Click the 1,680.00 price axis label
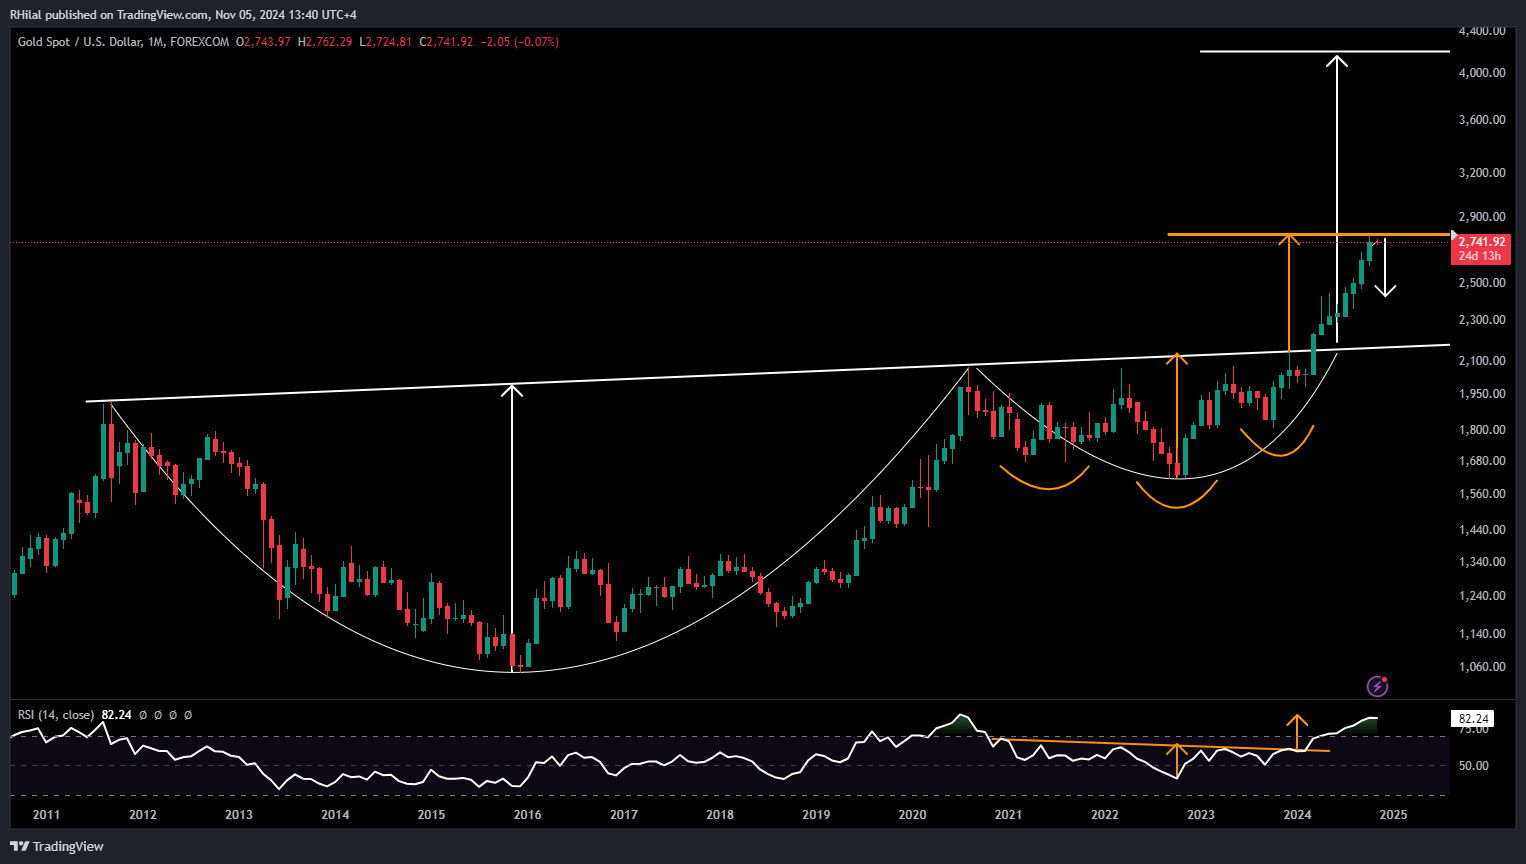This screenshot has width=1526, height=864. [x=1482, y=460]
